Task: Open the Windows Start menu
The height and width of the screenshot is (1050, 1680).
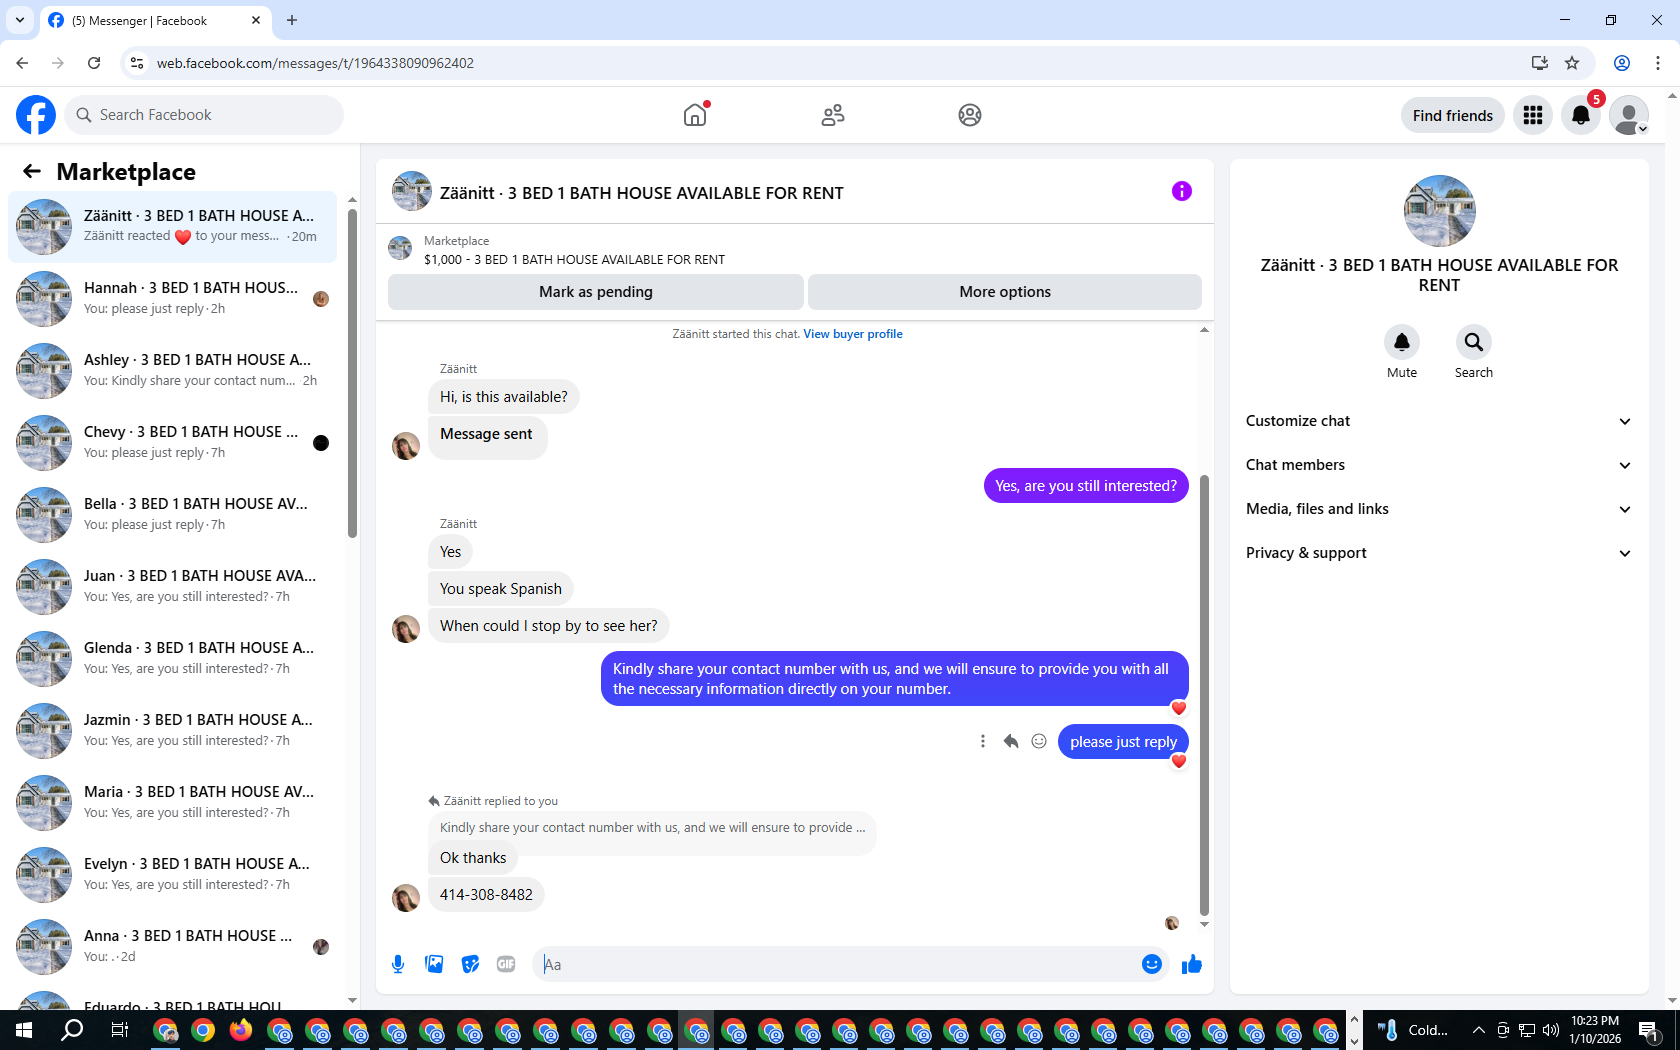Action: pos(24,1030)
